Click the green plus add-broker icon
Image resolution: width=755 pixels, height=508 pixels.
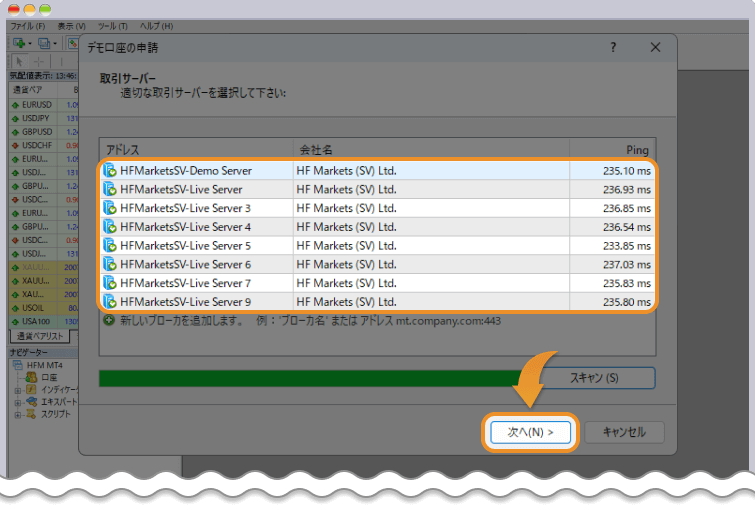coord(109,320)
